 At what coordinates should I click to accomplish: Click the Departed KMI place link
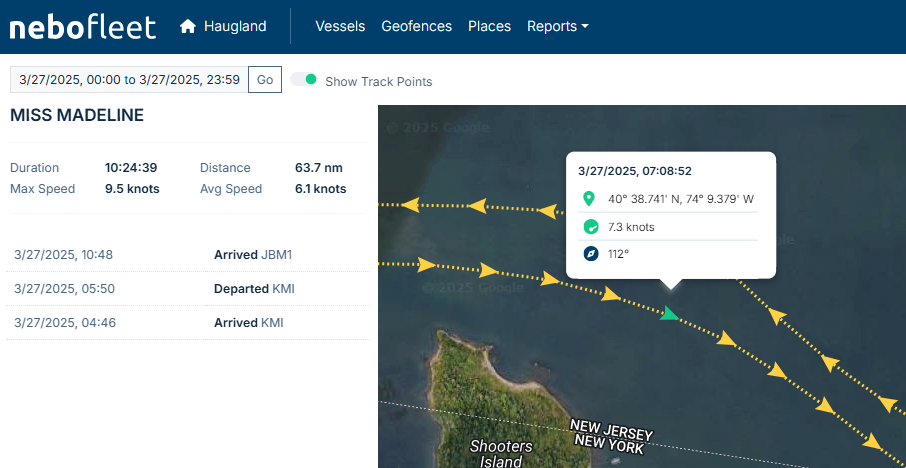click(x=283, y=289)
